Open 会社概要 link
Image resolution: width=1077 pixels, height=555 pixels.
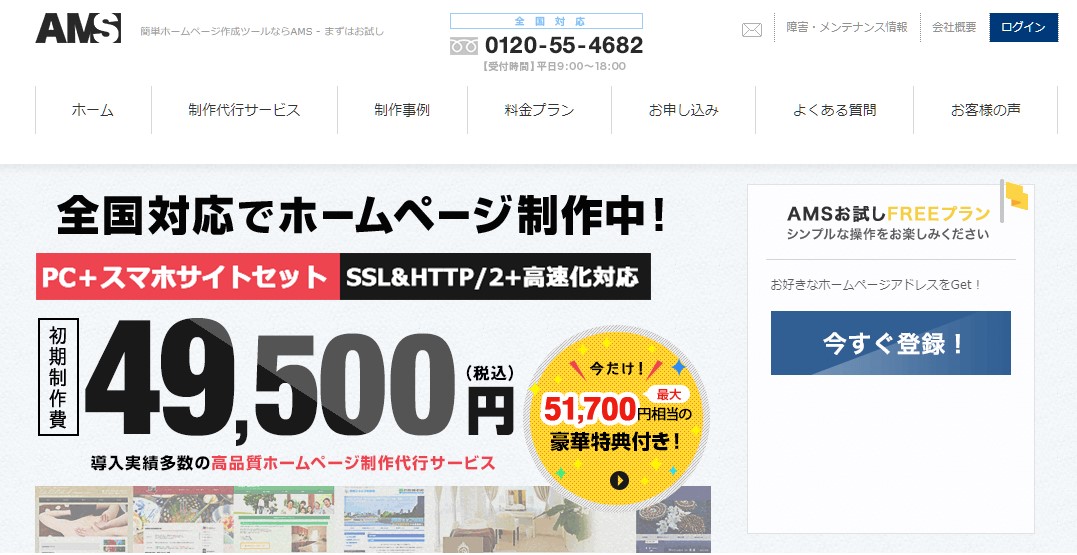coord(954,27)
